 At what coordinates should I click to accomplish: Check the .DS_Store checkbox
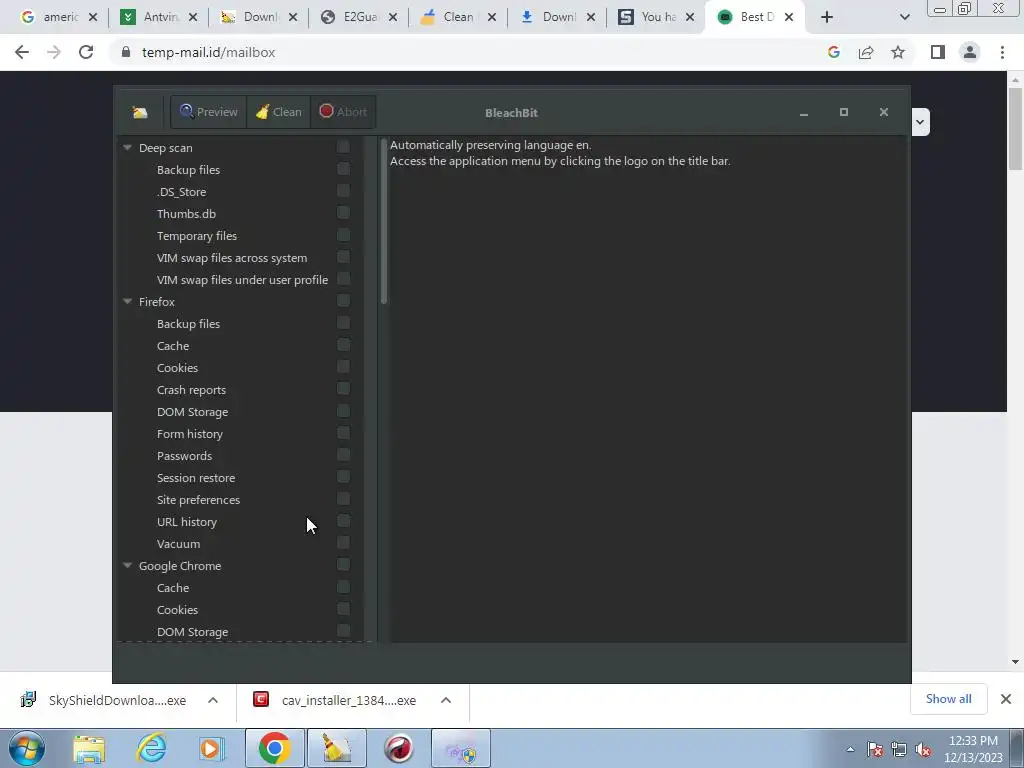click(x=343, y=191)
